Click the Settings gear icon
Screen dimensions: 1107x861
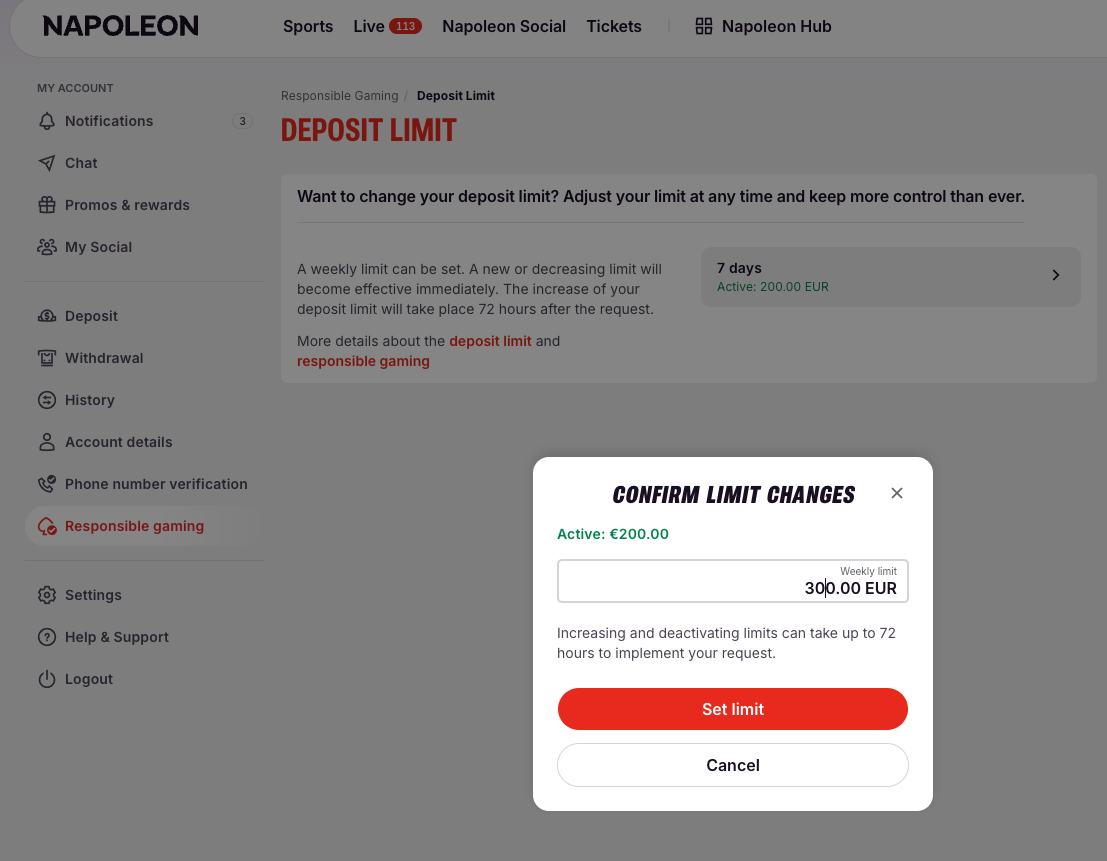pos(47,595)
